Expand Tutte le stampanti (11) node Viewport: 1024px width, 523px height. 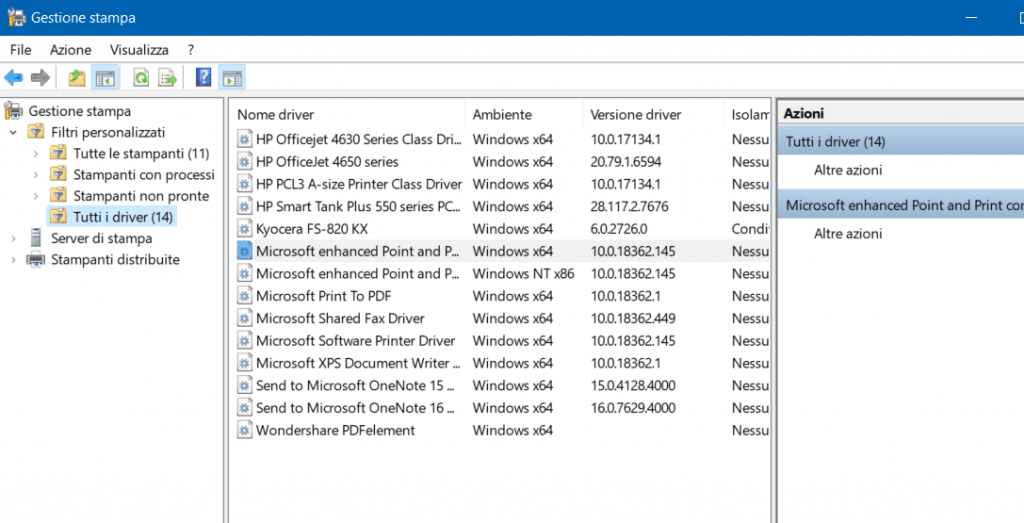point(36,154)
